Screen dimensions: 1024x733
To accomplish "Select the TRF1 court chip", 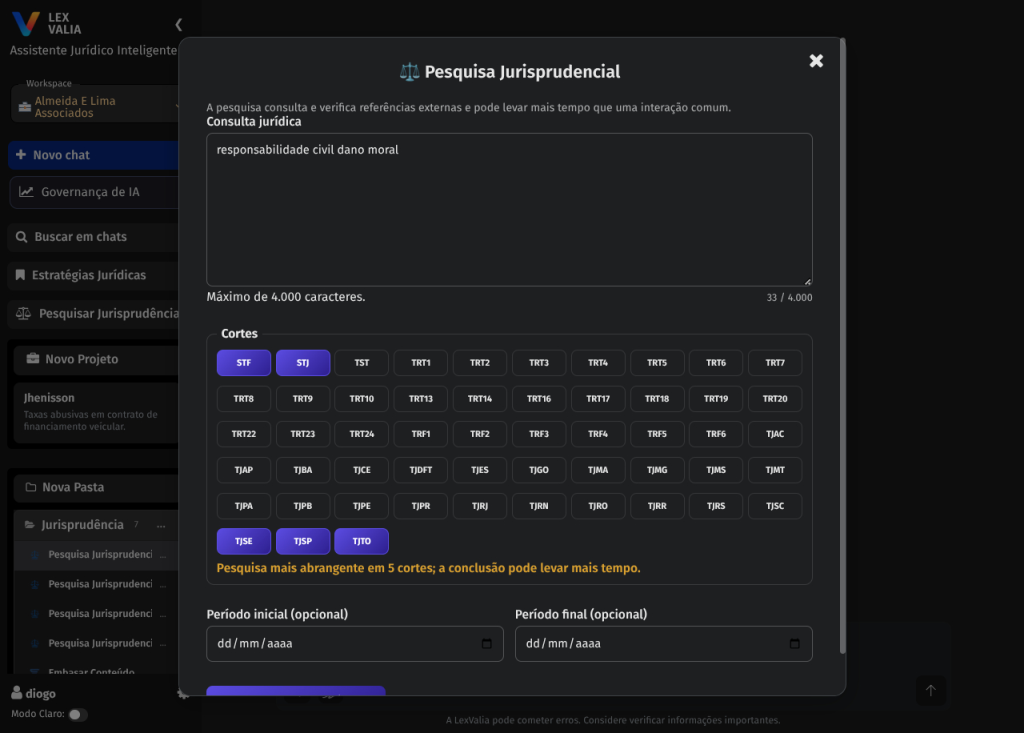I will [x=421, y=434].
